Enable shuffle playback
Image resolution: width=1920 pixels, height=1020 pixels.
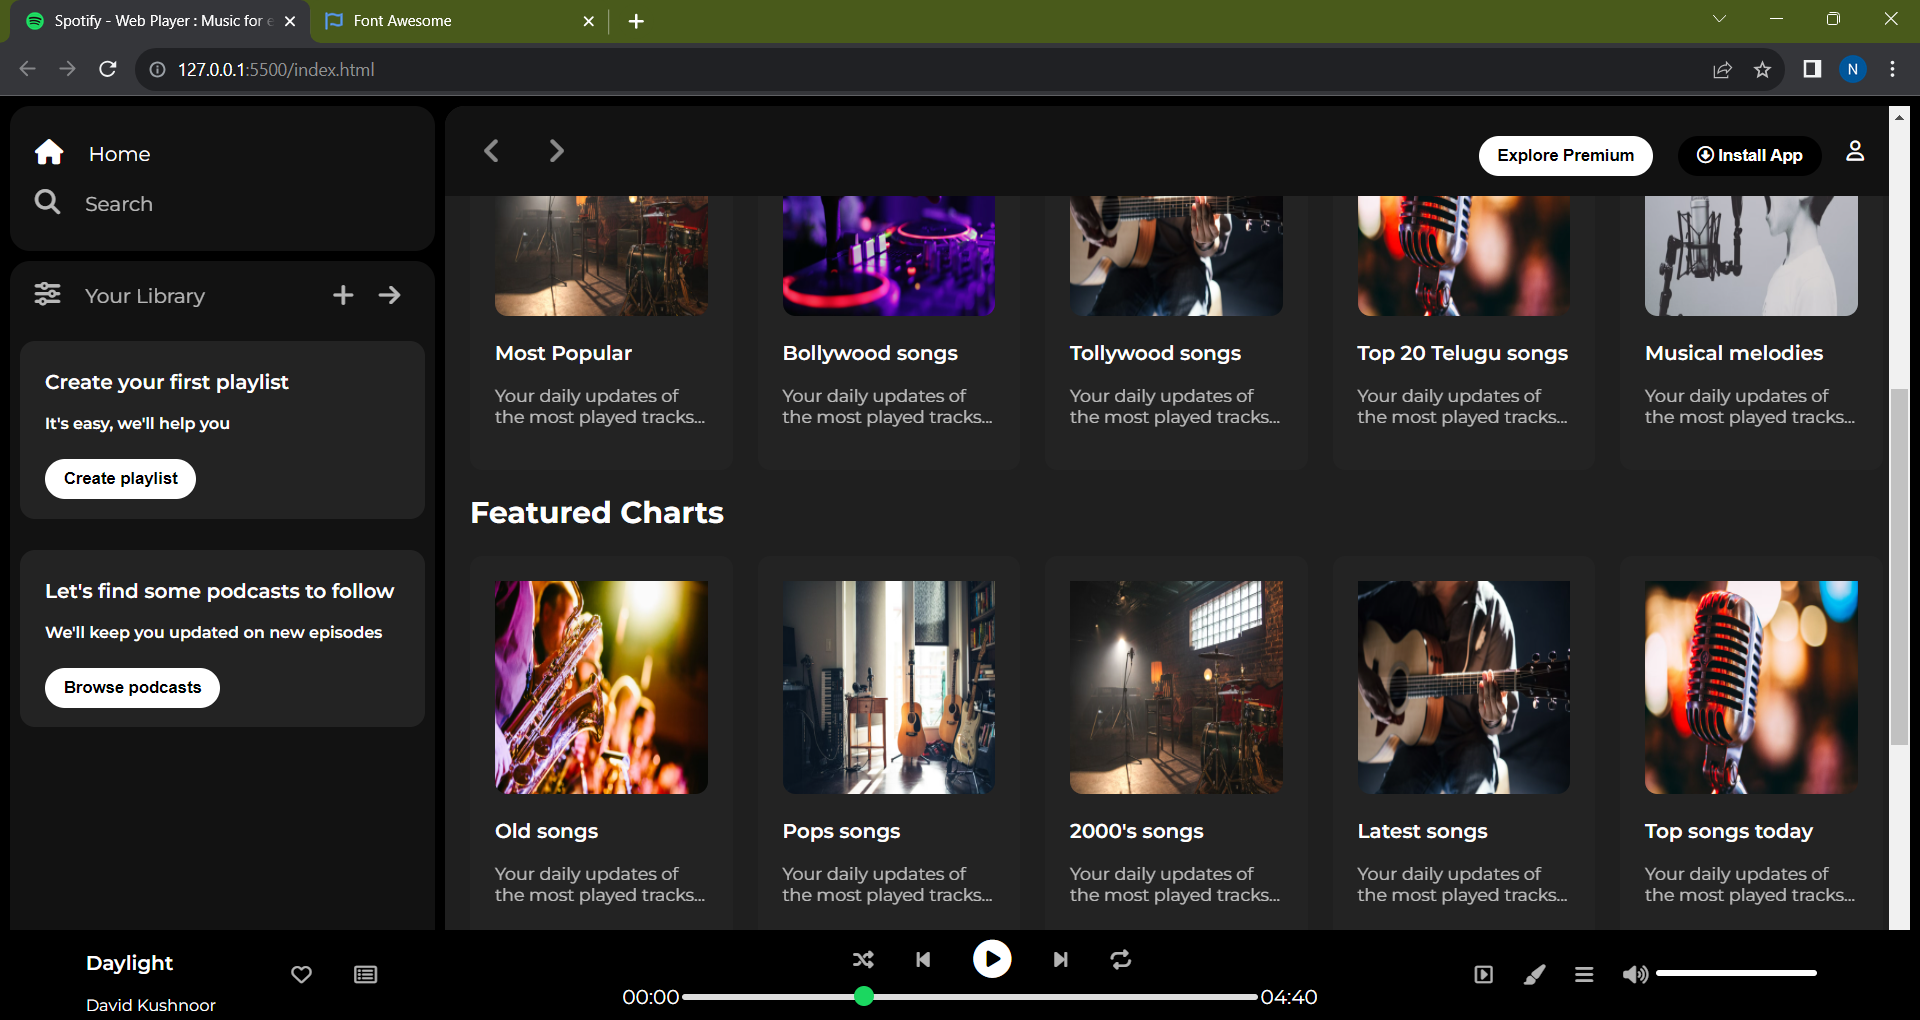(863, 959)
